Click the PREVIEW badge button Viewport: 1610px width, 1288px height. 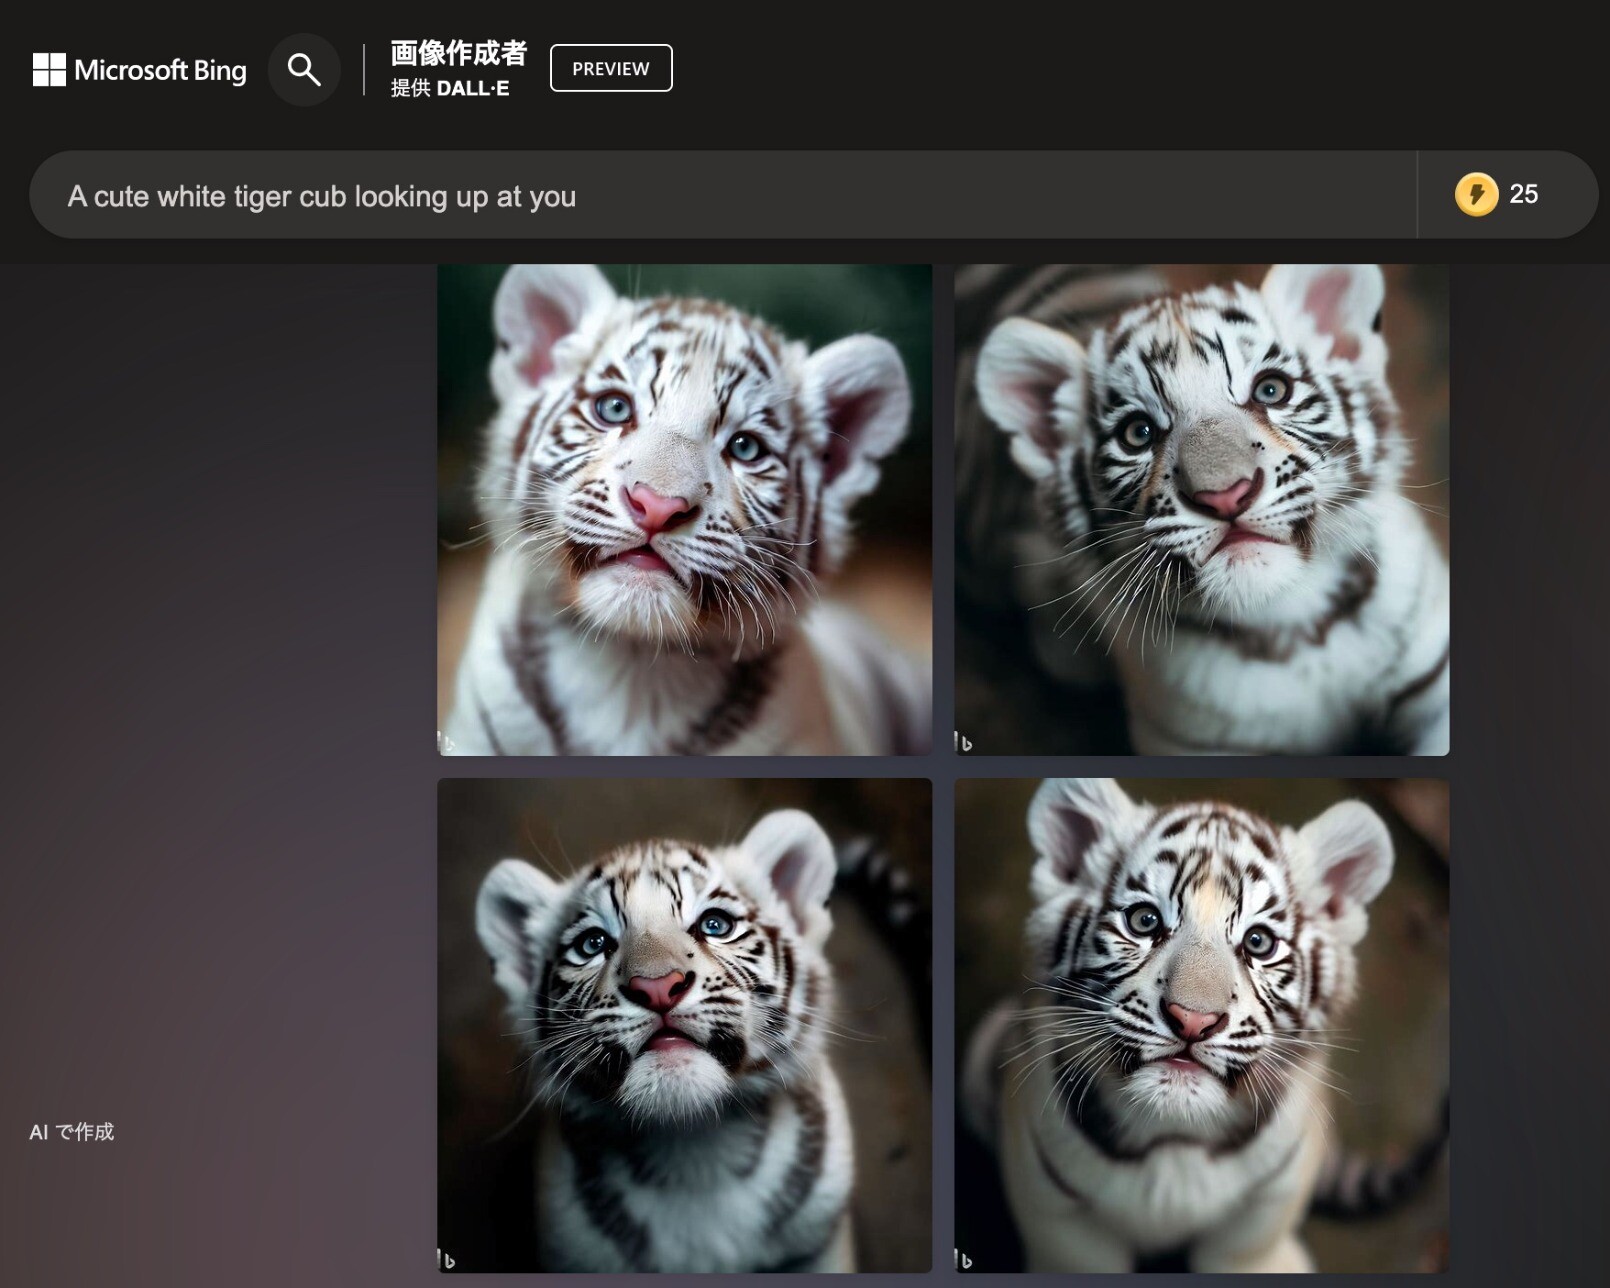[611, 68]
